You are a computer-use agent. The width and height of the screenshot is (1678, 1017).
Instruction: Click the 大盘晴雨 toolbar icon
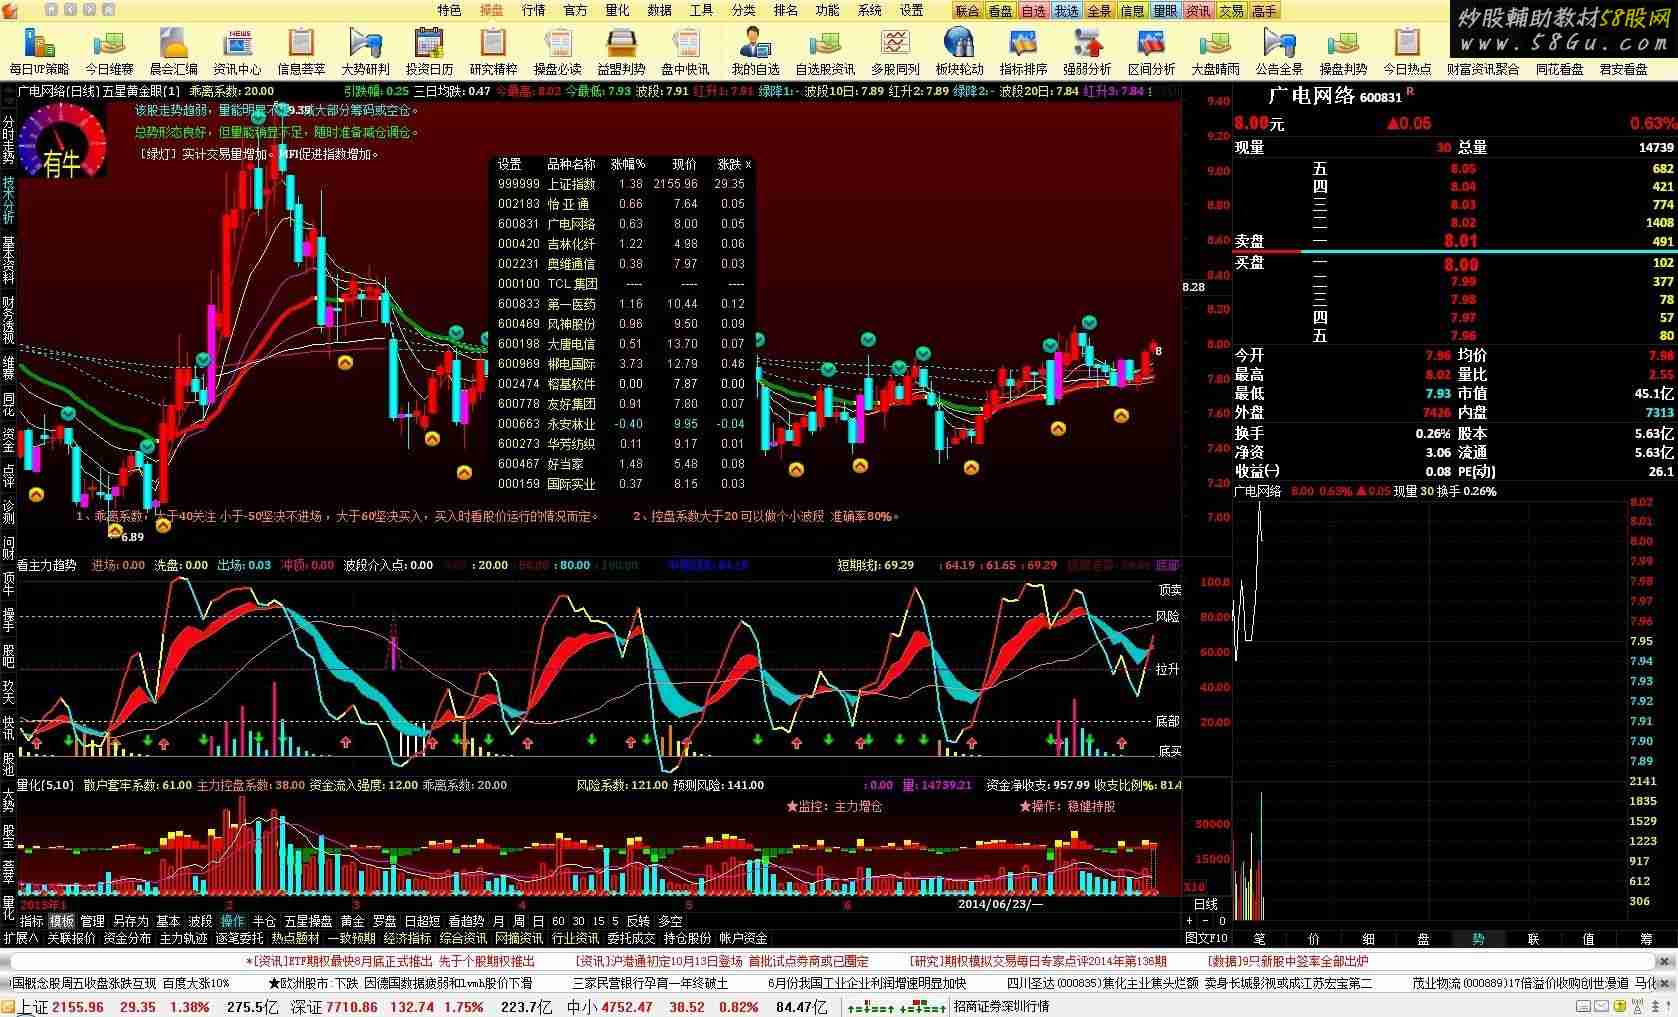[x=1215, y=51]
